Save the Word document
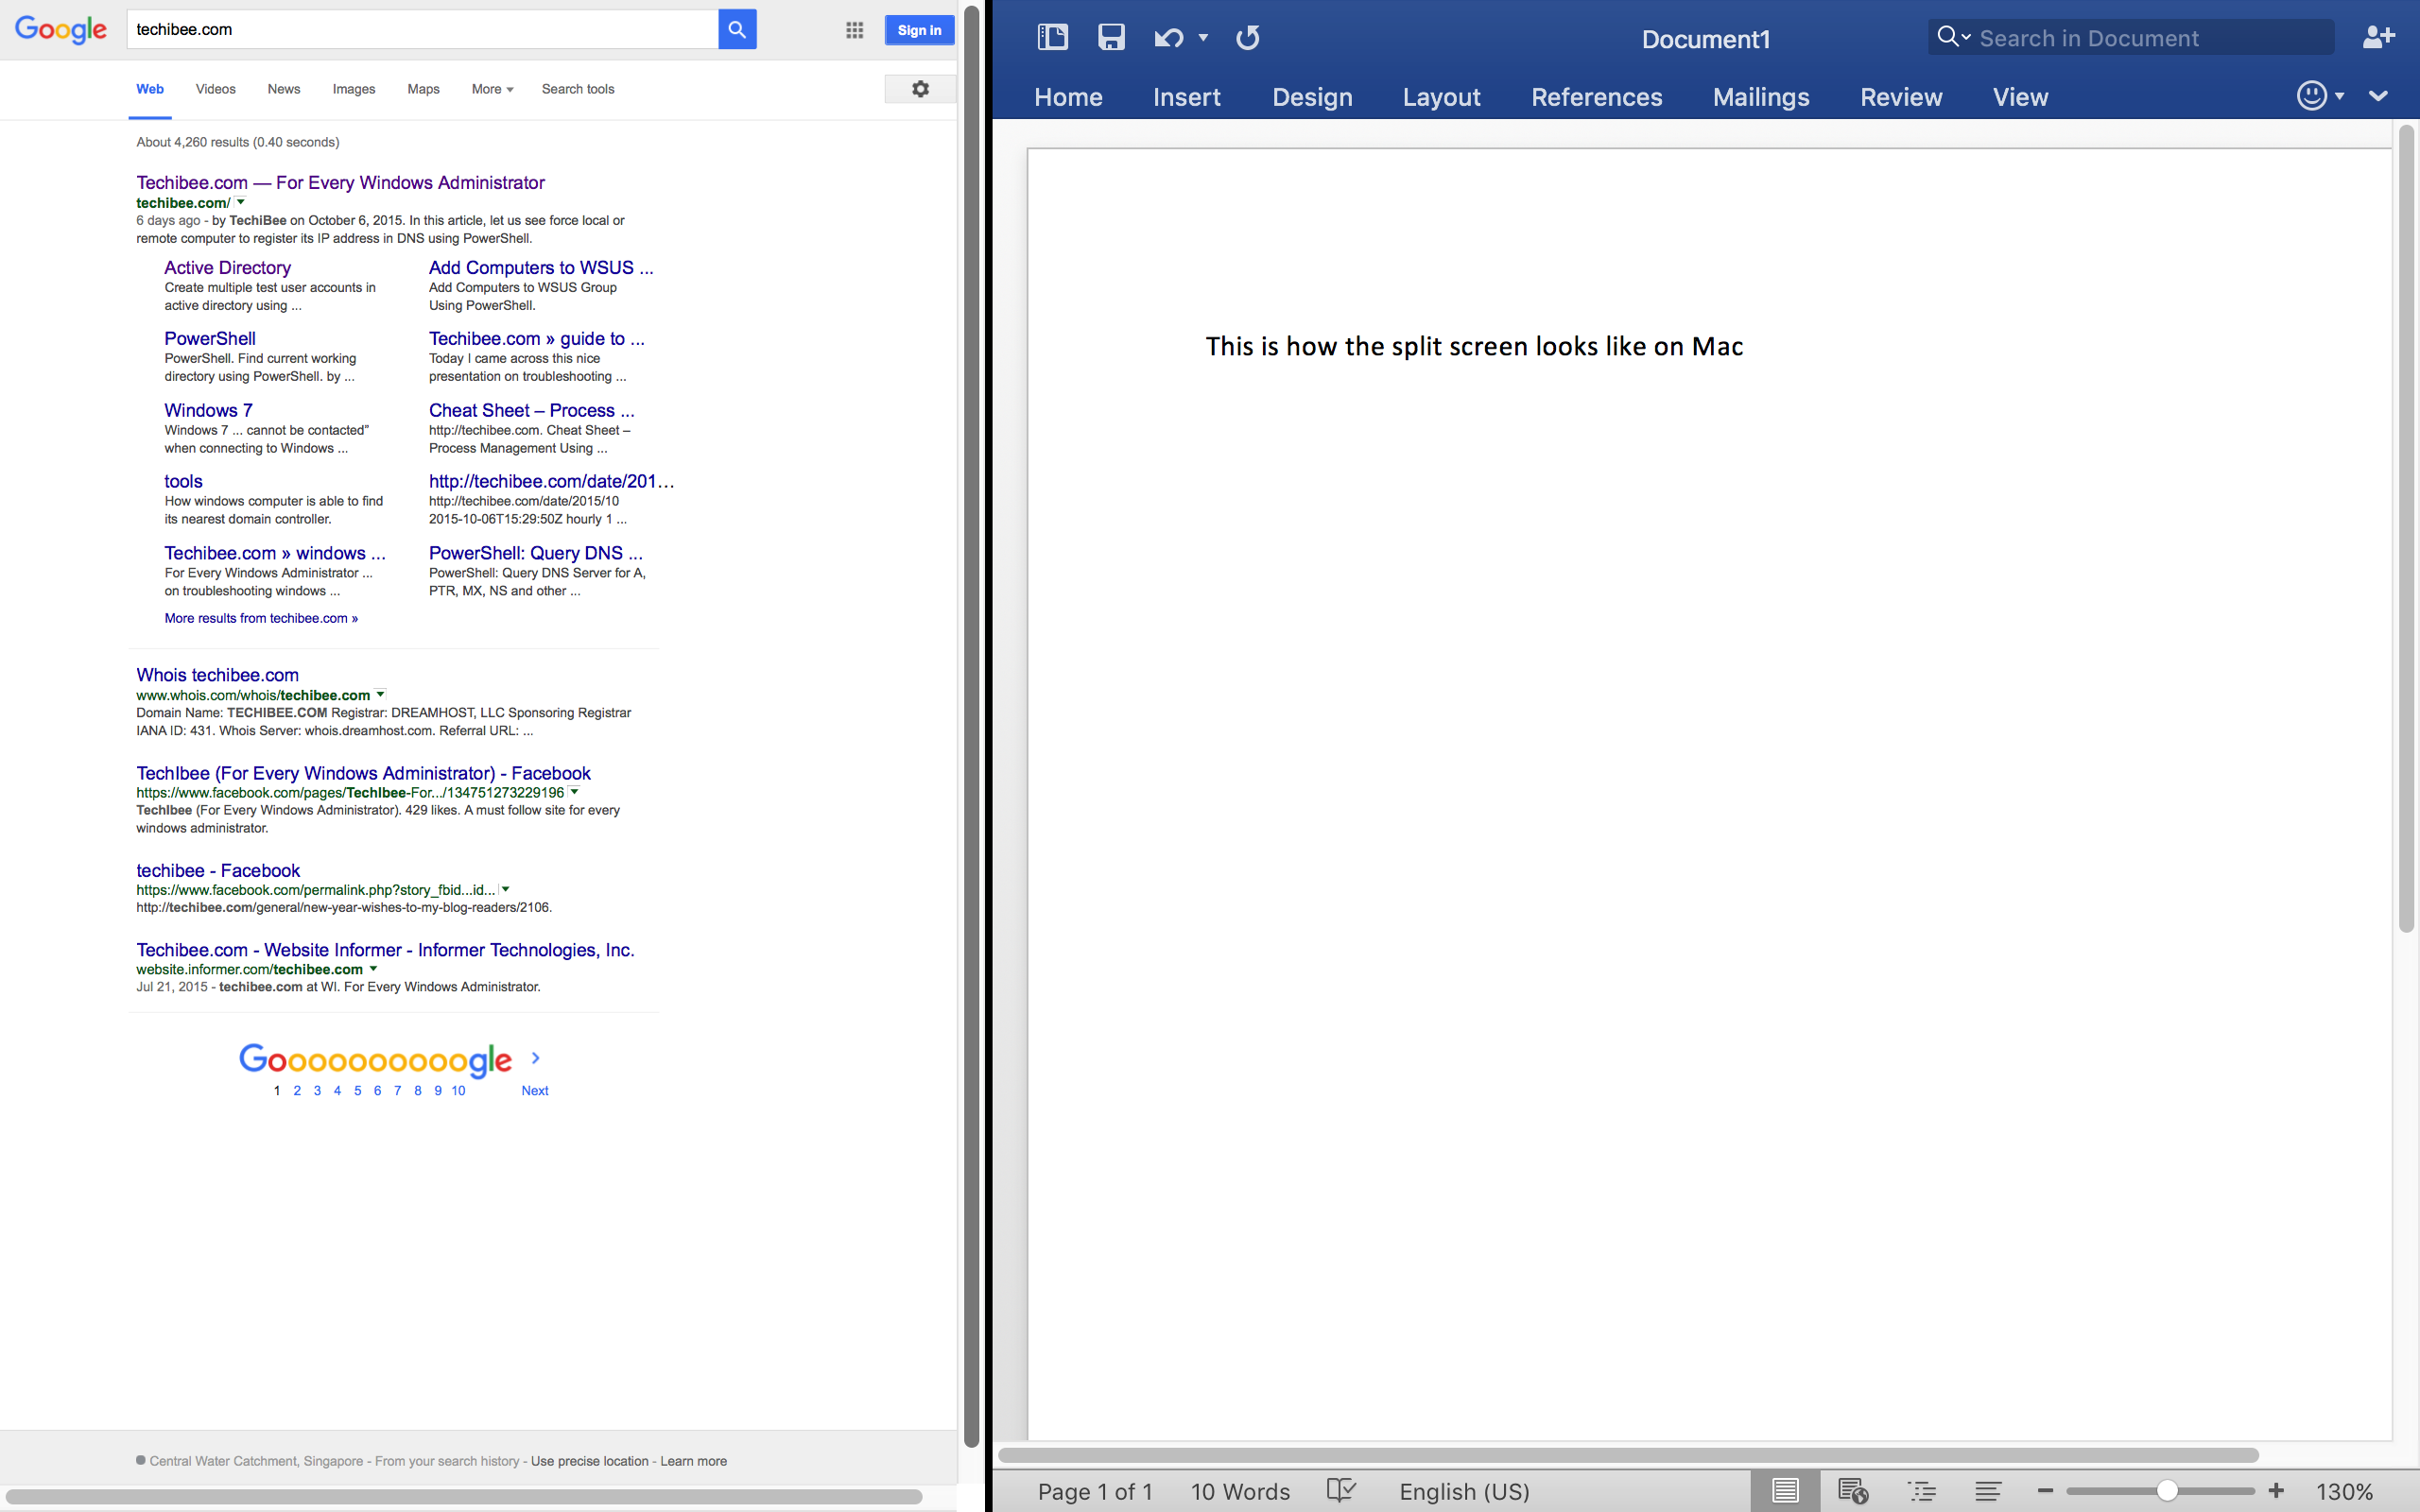2420x1512 pixels. coord(1111,38)
